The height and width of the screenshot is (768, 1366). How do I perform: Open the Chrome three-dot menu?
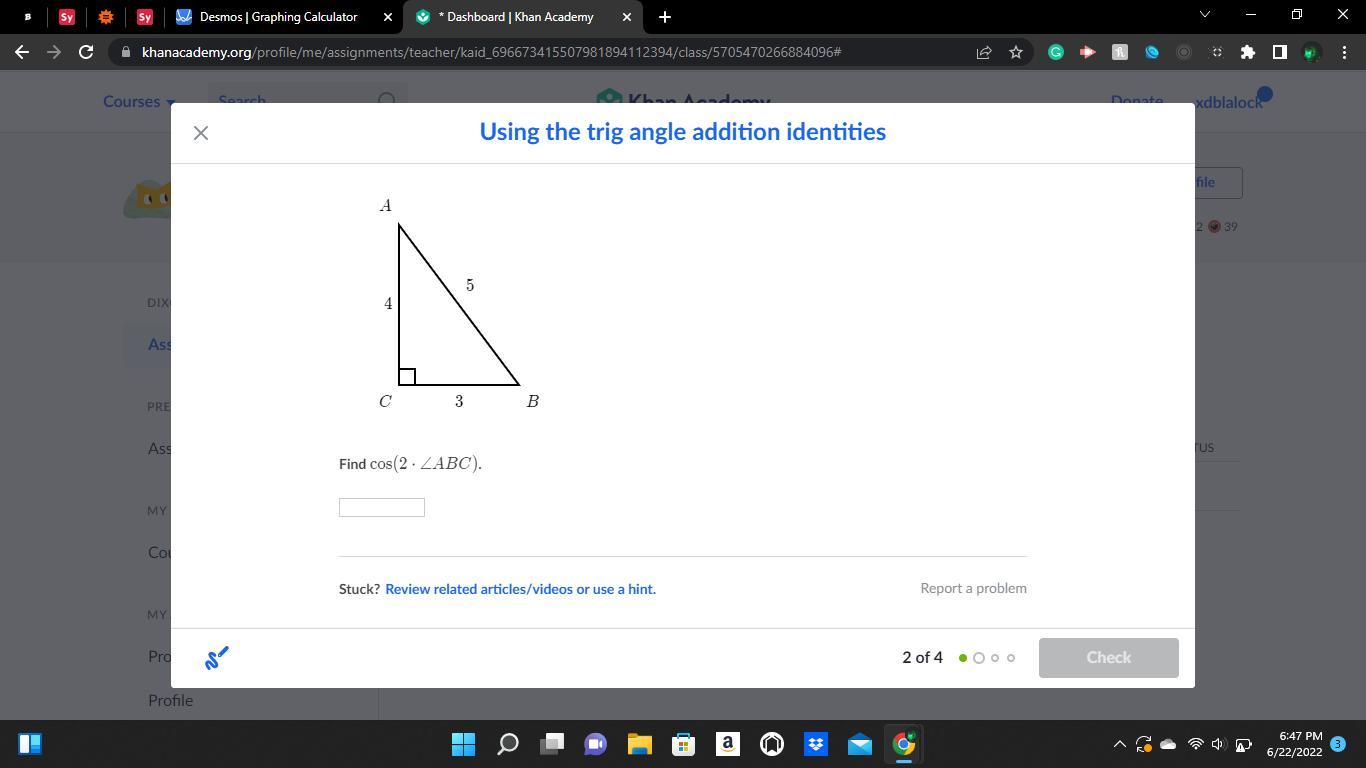point(1343,52)
